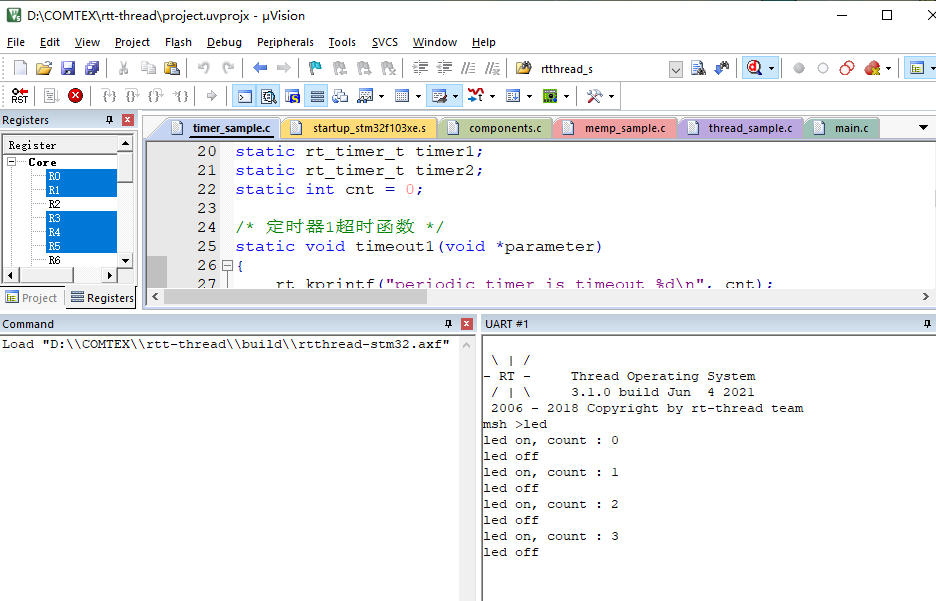Image resolution: width=936 pixels, height=601 pixels.
Task: Open the Call Stack window icon
Action: coord(340,96)
